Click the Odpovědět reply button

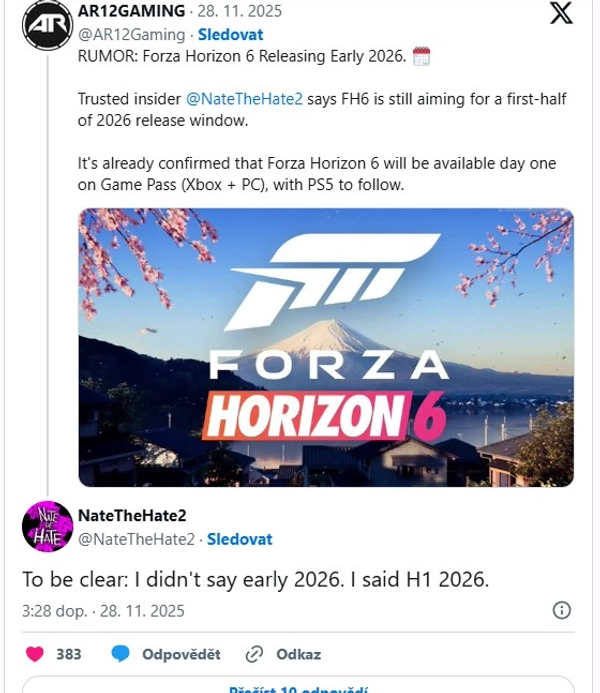tap(181, 654)
